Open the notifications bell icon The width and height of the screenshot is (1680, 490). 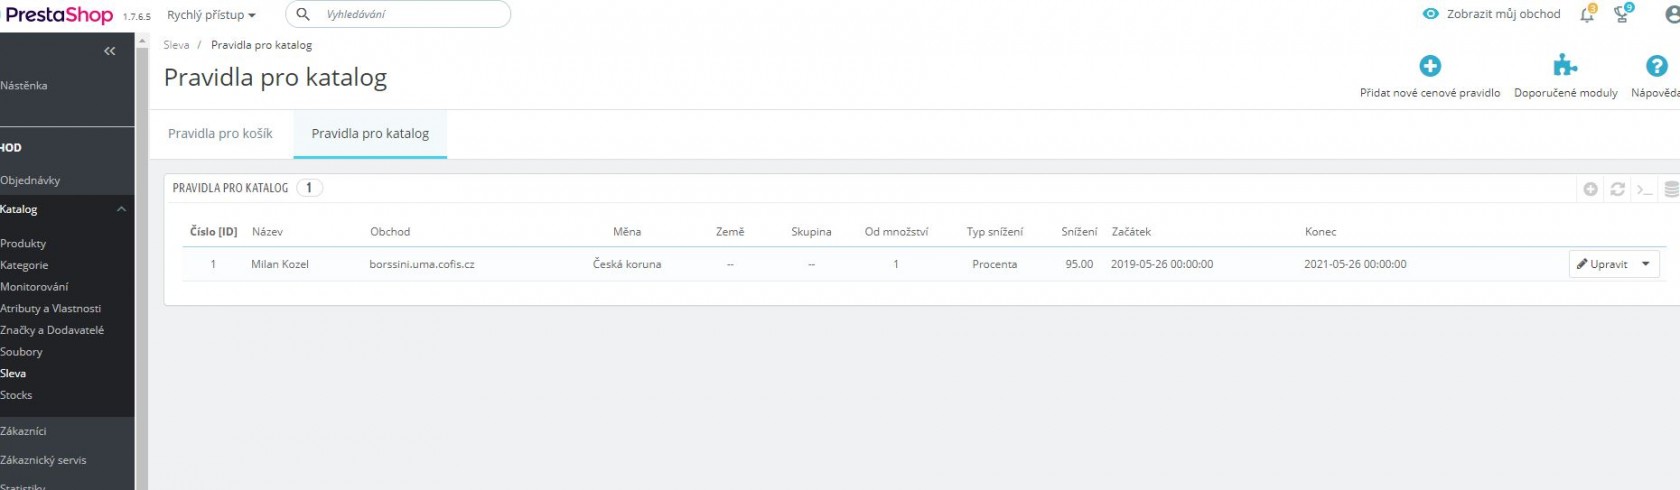[x=1587, y=14]
